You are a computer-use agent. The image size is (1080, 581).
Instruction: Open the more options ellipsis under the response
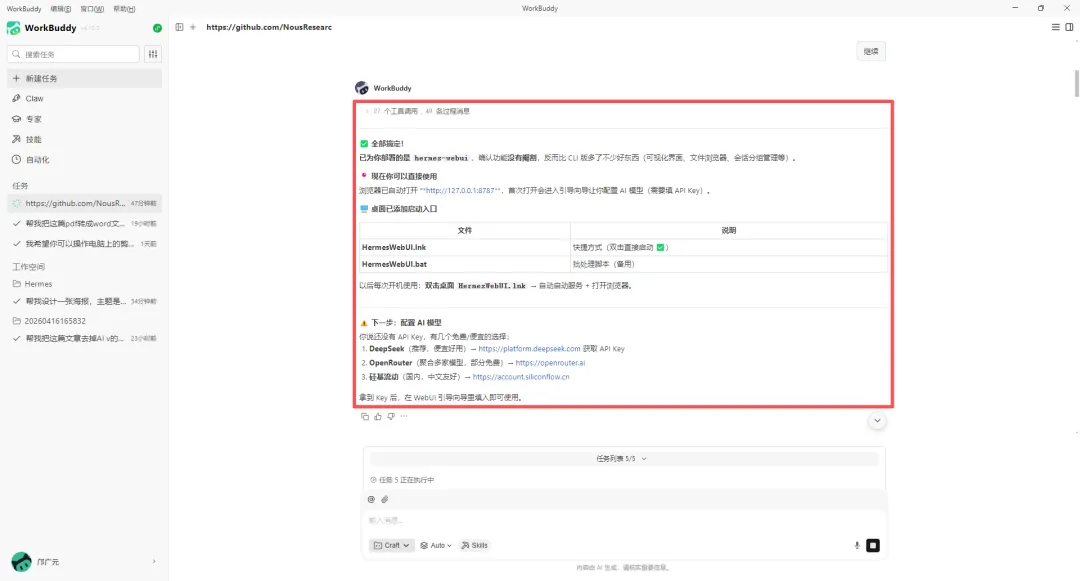click(404, 416)
